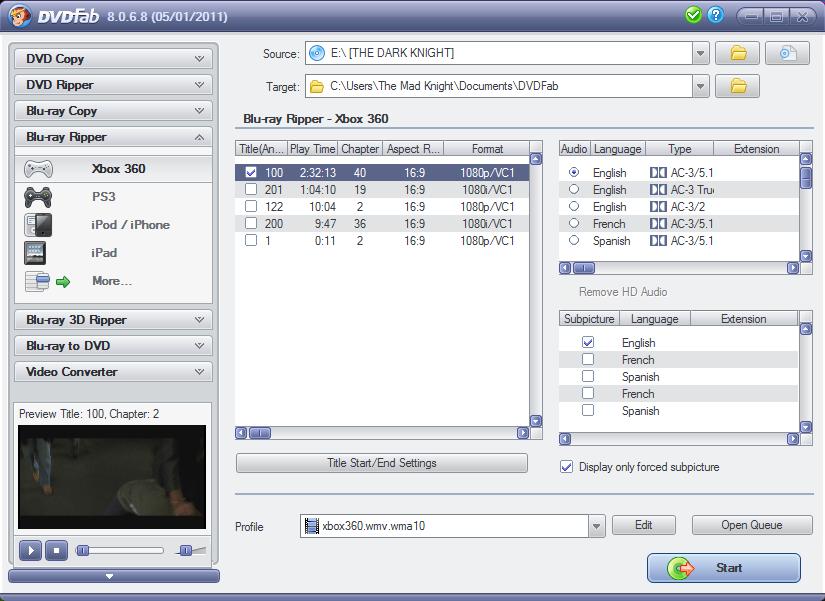825x601 pixels.
Task: Open the Profile dropdown list
Action: (x=597, y=526)
